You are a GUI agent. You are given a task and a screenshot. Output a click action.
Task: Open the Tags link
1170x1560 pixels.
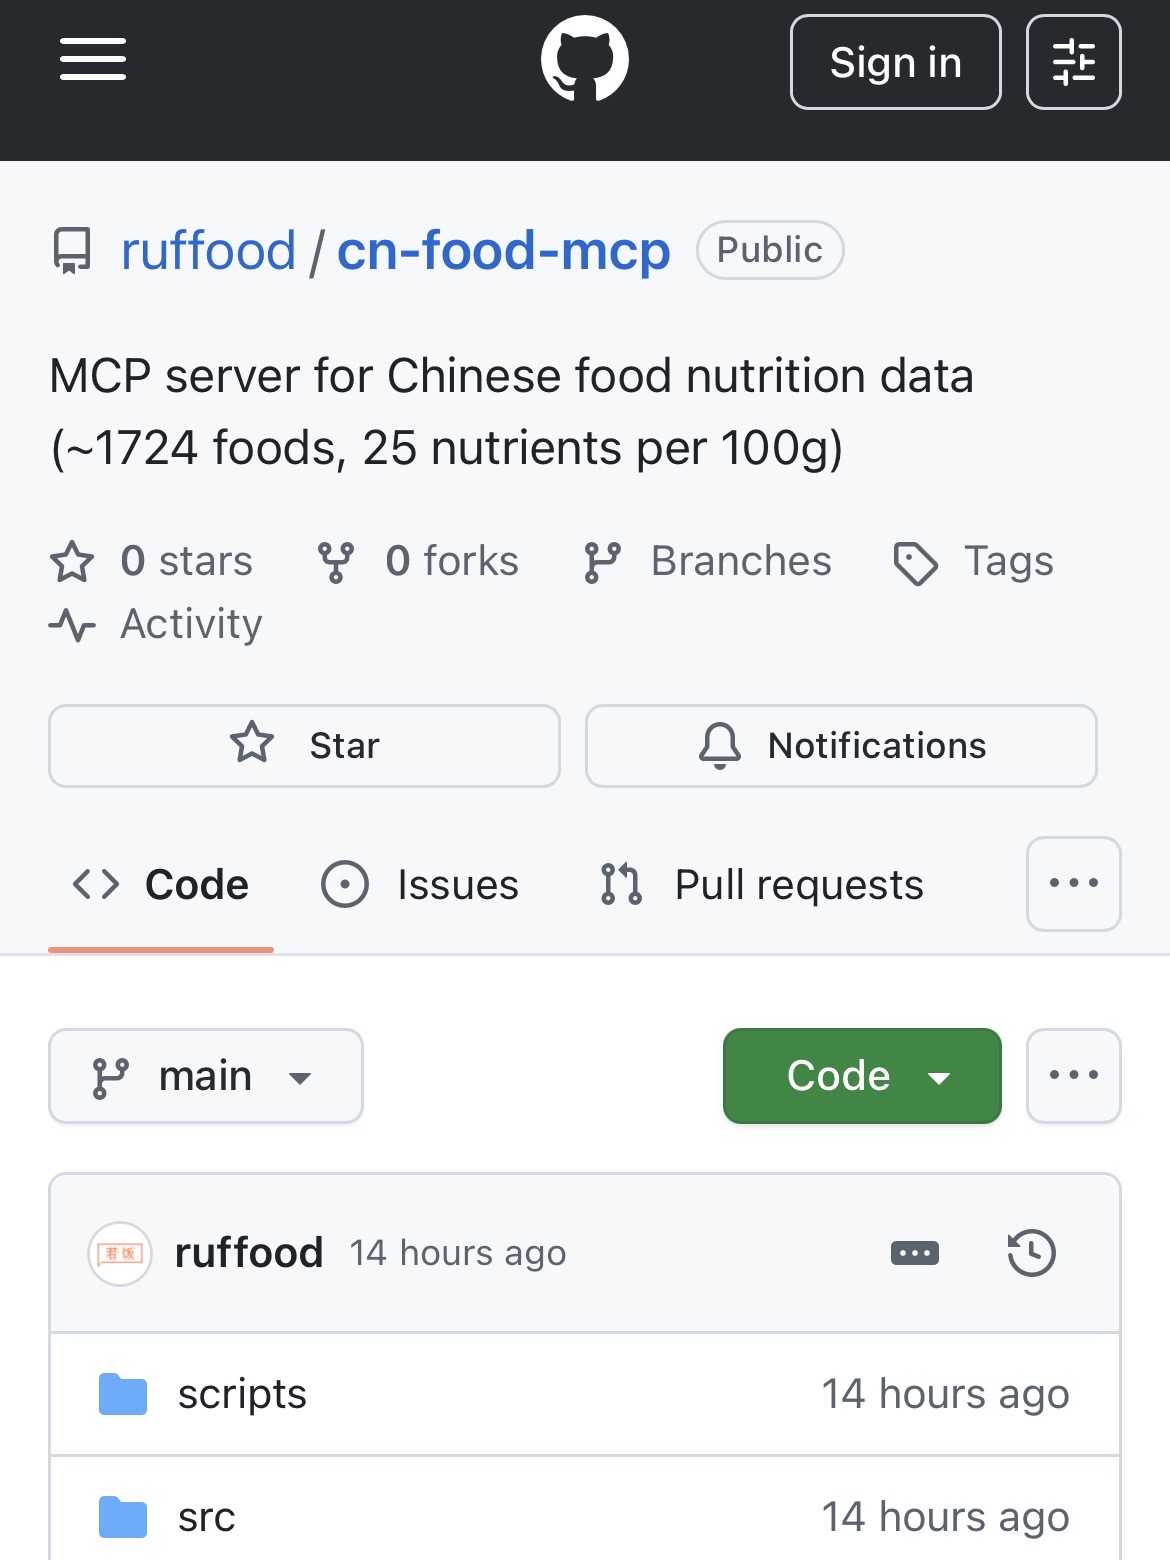click(x=974, y=562)
